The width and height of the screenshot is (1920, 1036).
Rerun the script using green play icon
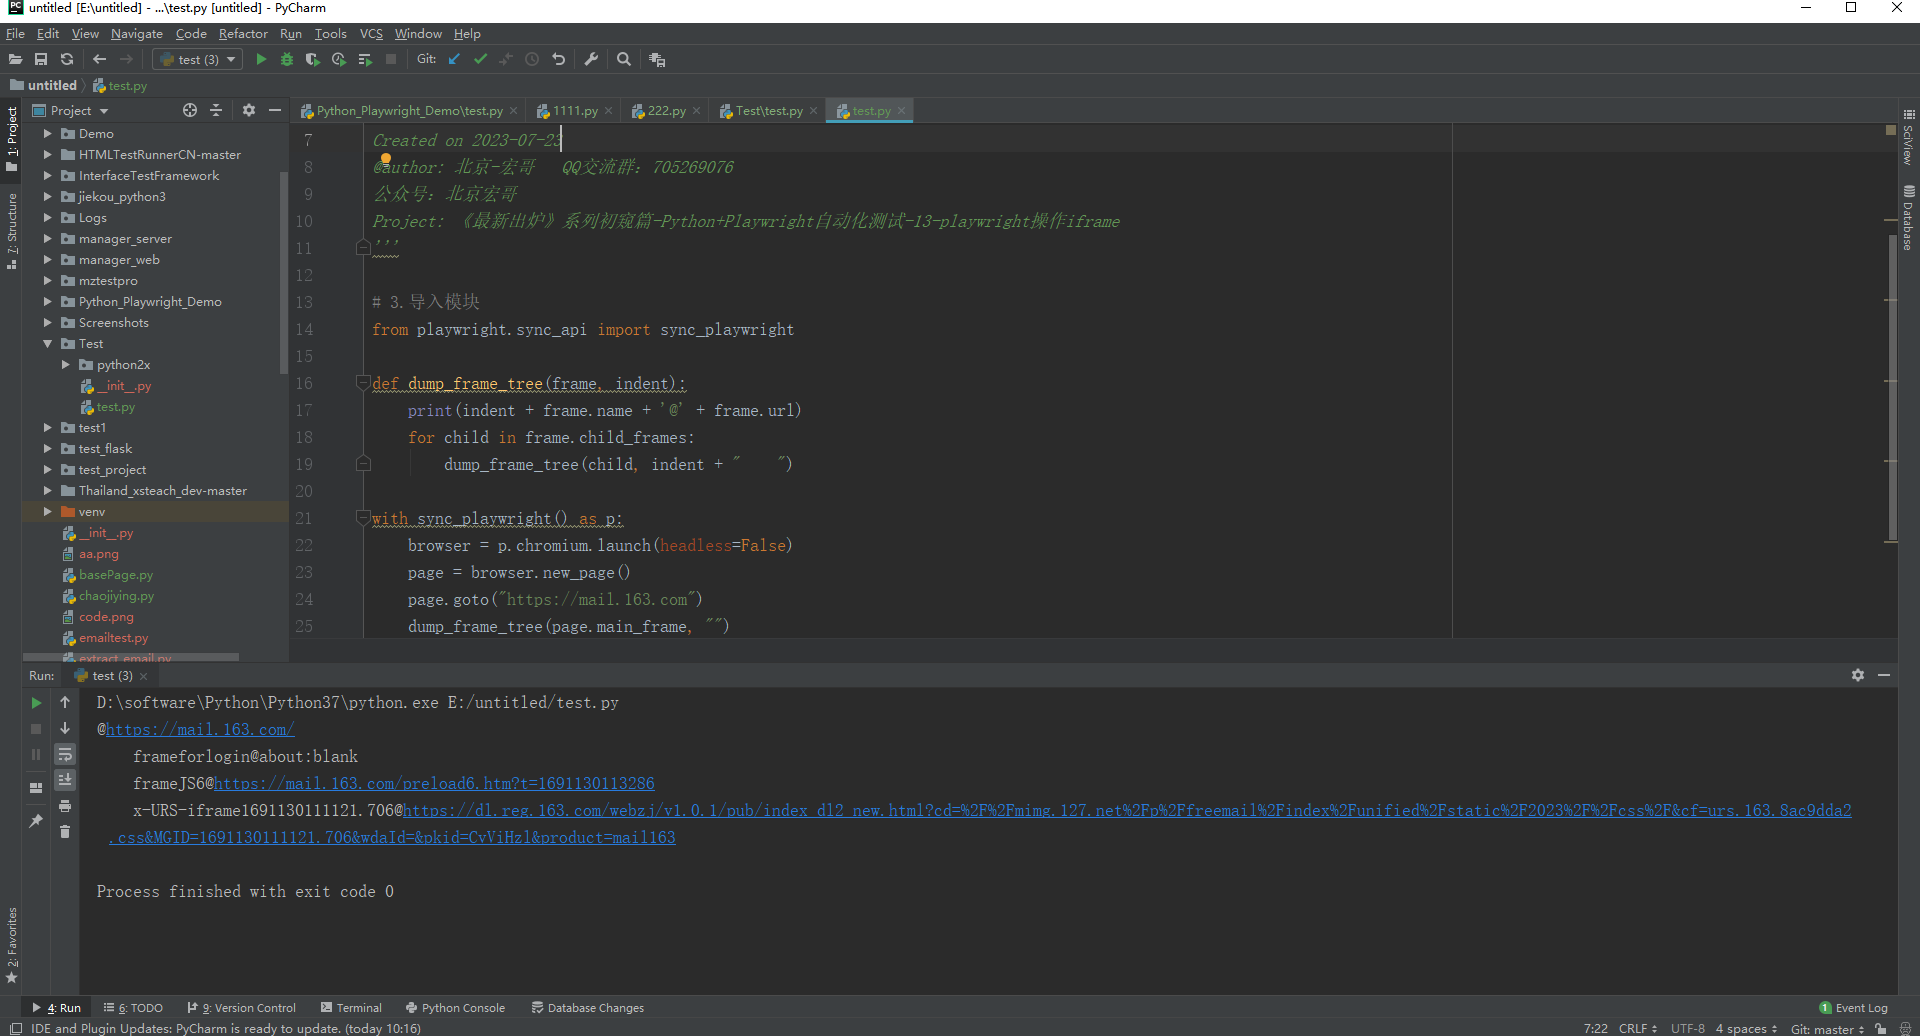tap(35, 703)
